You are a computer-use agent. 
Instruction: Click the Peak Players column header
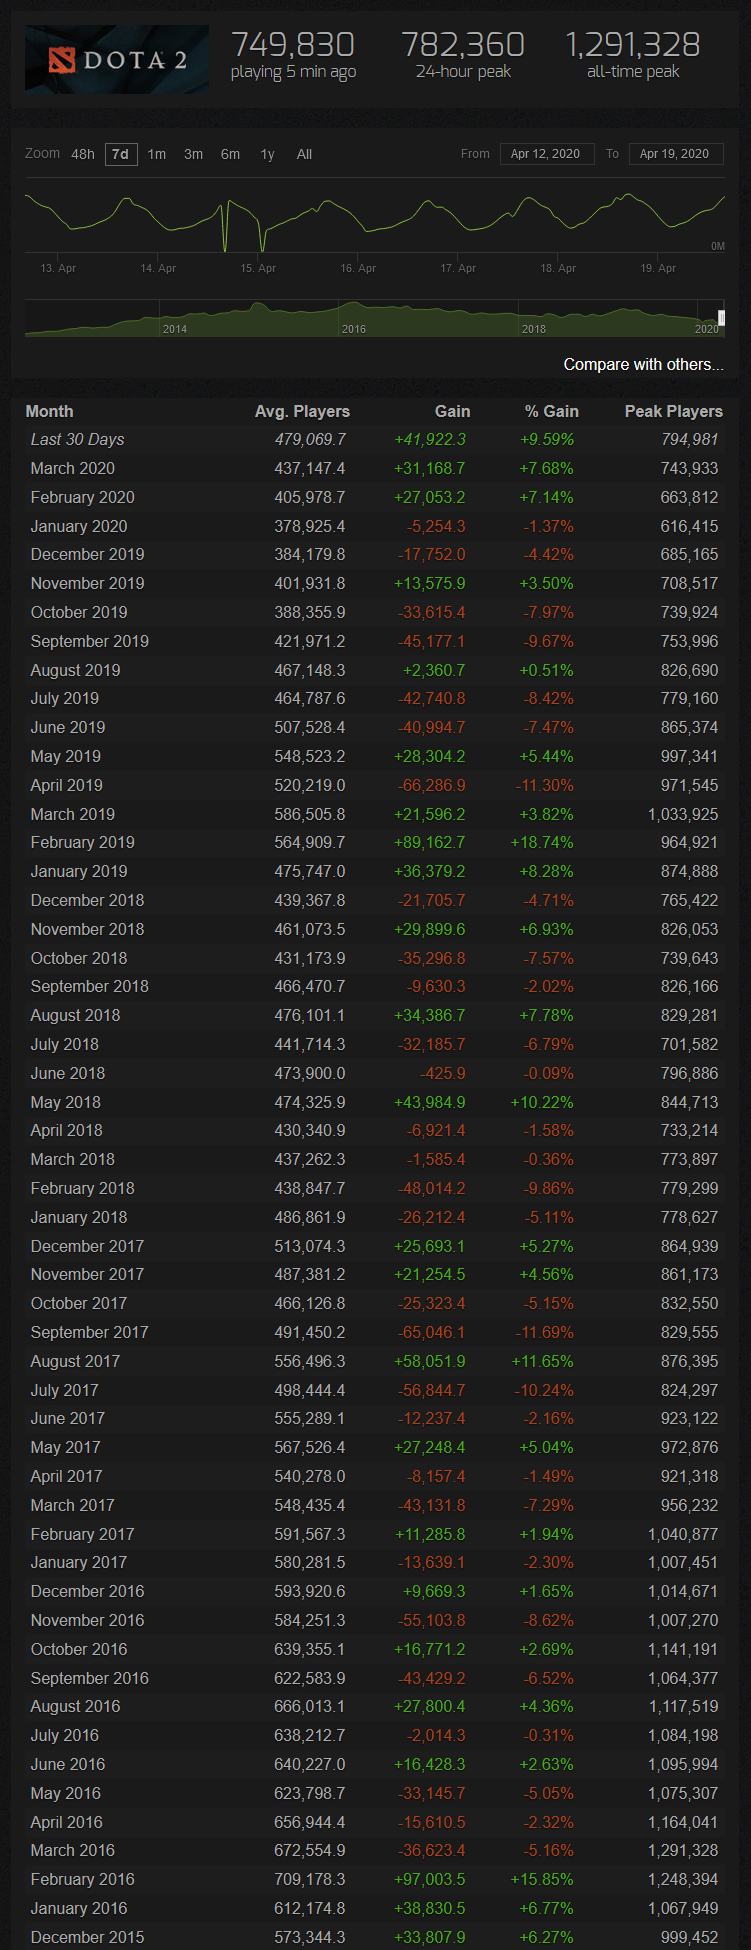point(673,411)
